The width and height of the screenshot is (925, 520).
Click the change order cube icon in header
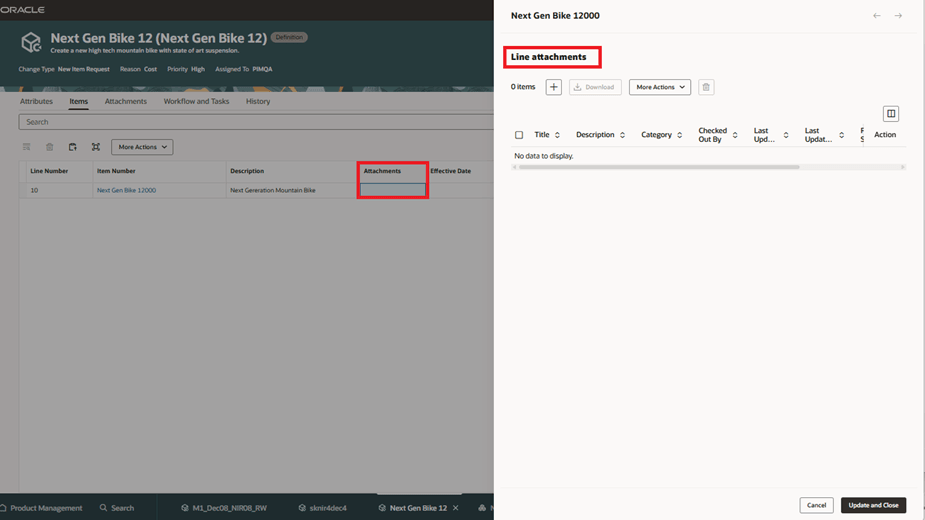pos(31,42)
